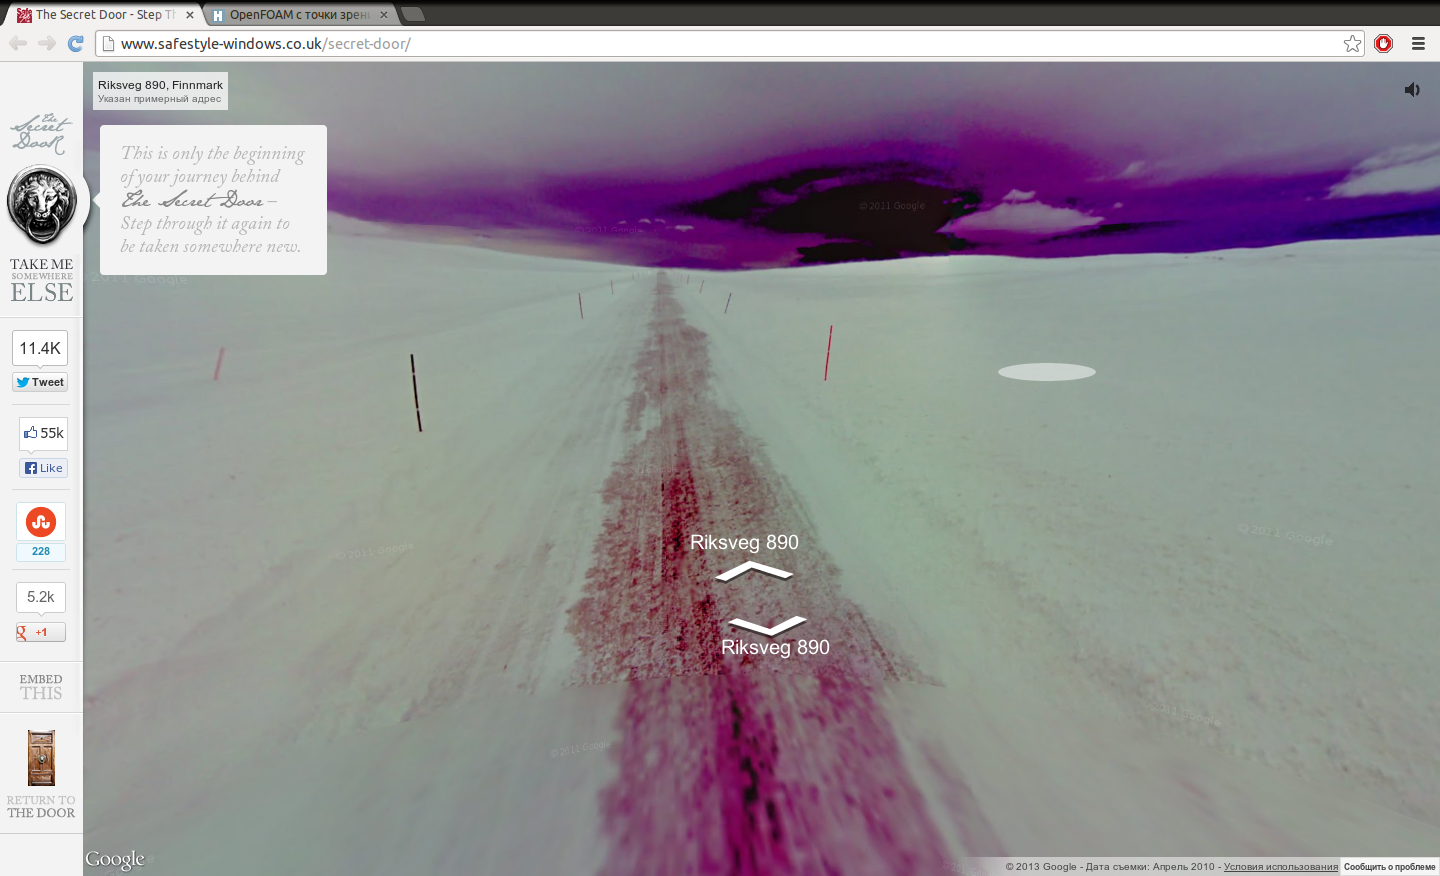The image size is (1440, 876).
Task: Open the Chrome hamburger menu
Action: click(1418, 43)
